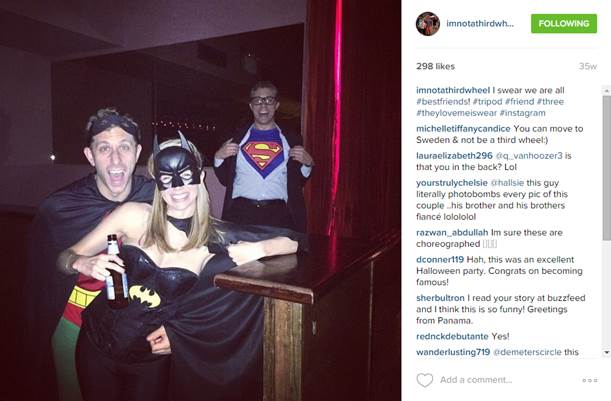Click the costume party photo
Screen dimensions: 611x401
200,200
